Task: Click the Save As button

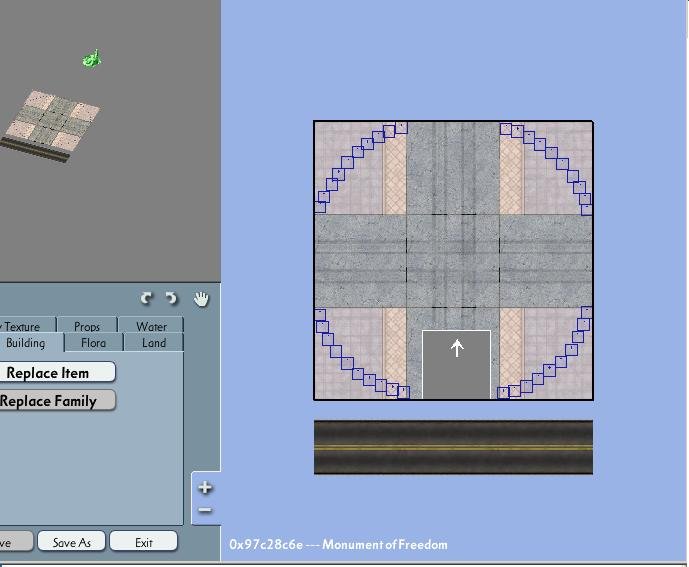Action: coord(72,542)
